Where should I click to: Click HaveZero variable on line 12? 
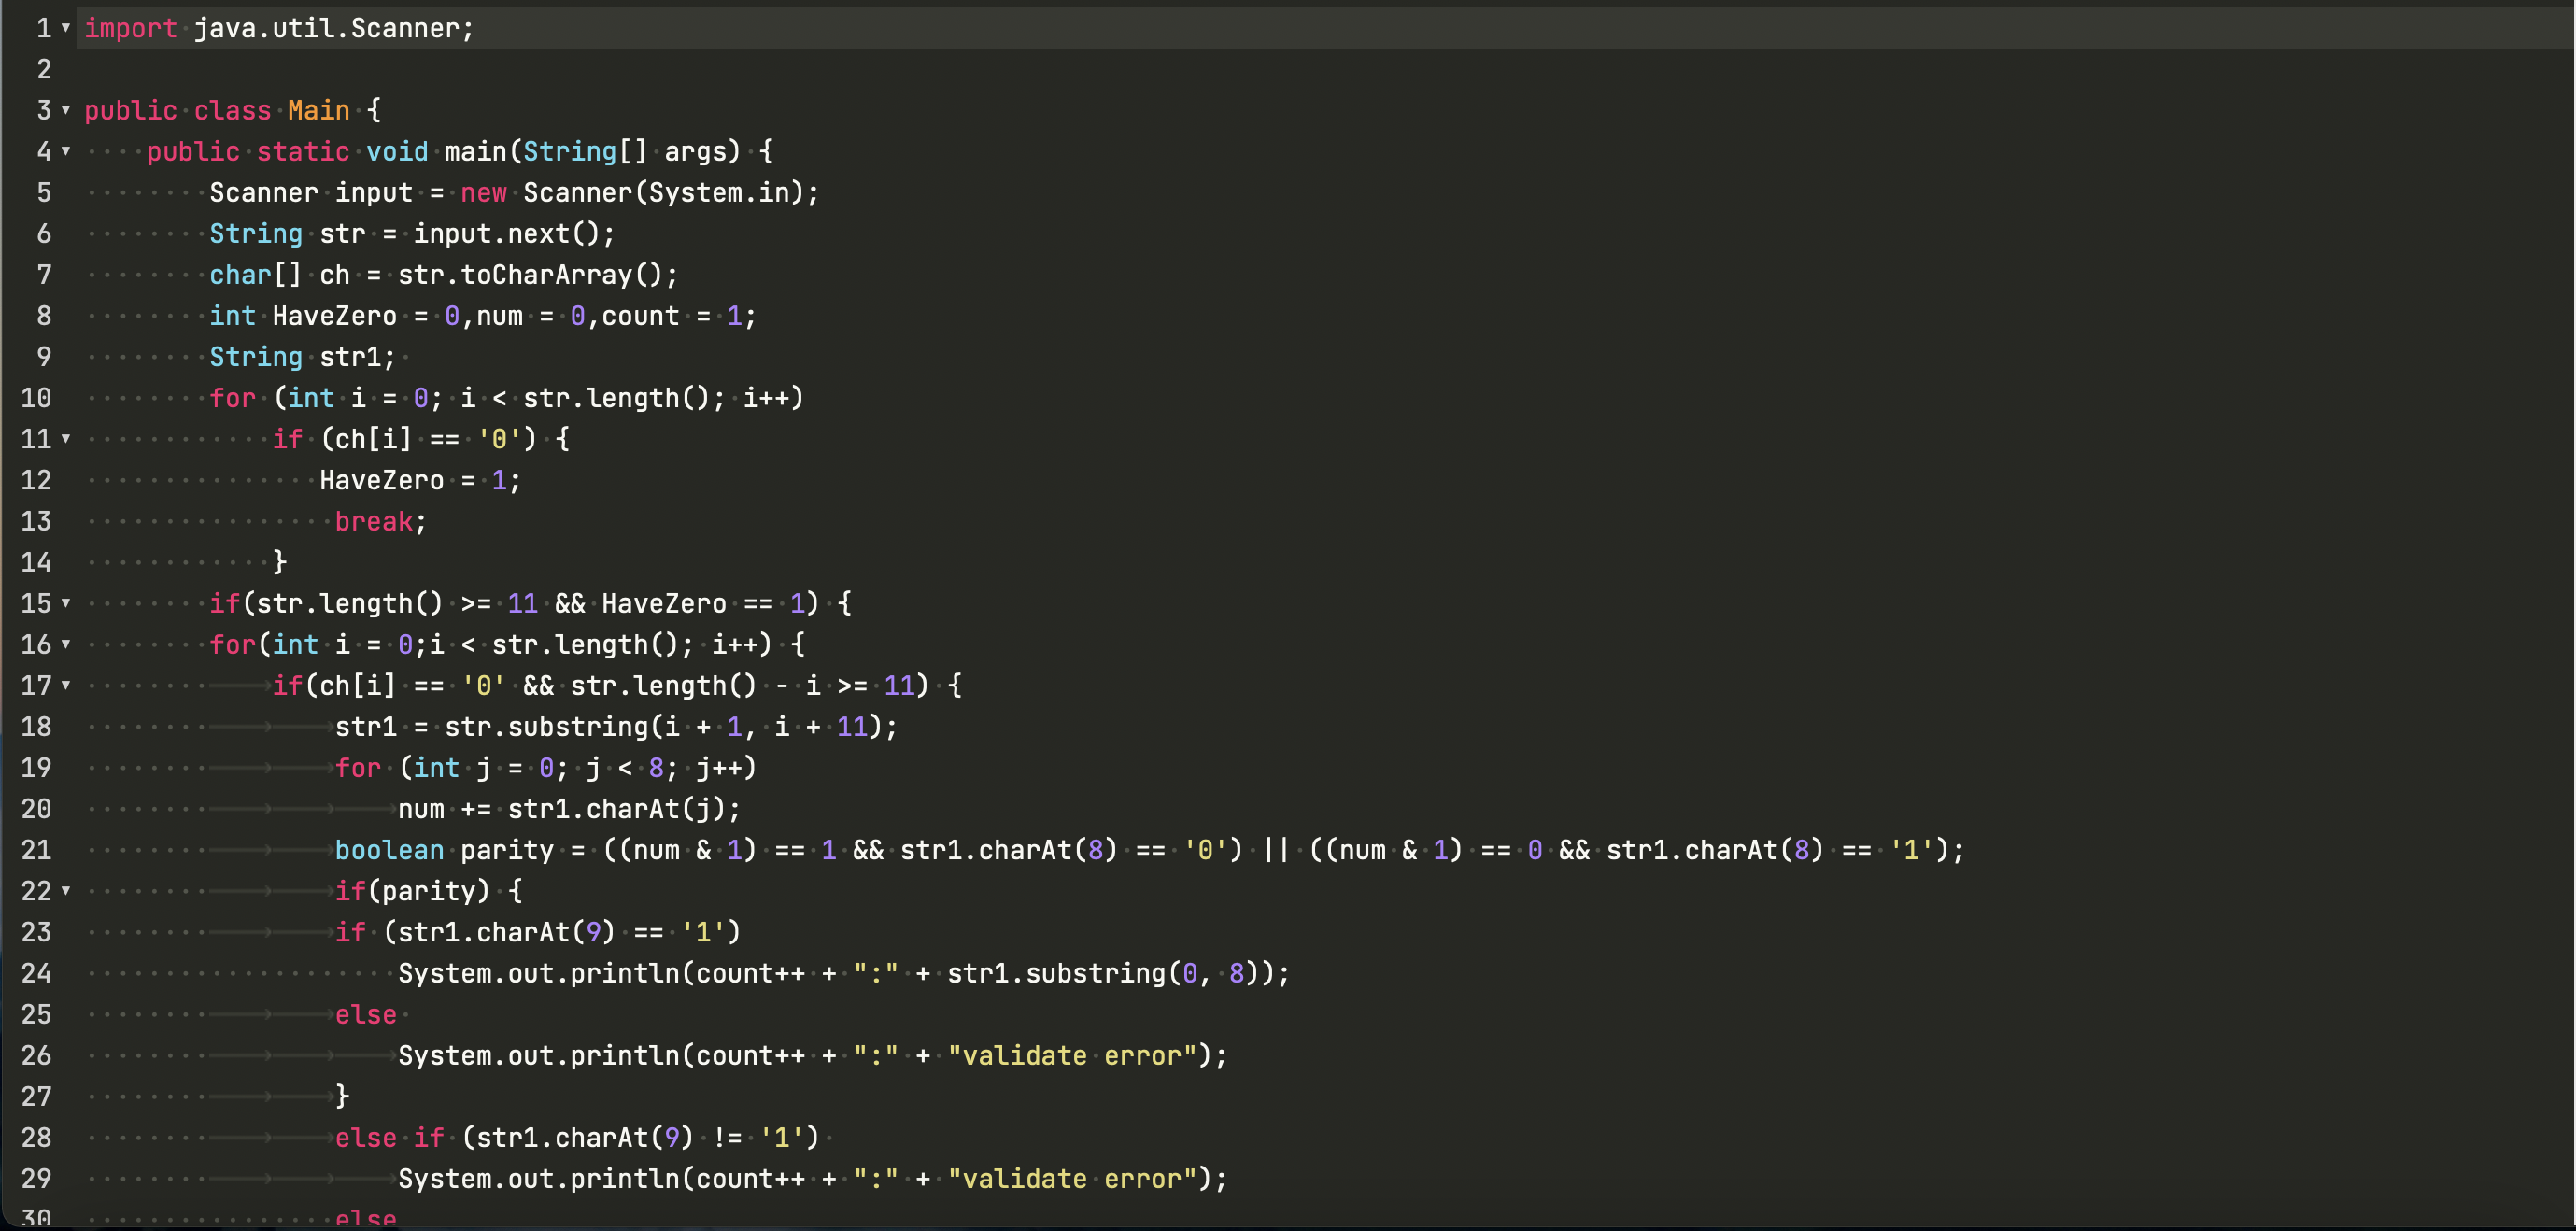(381, 480)
